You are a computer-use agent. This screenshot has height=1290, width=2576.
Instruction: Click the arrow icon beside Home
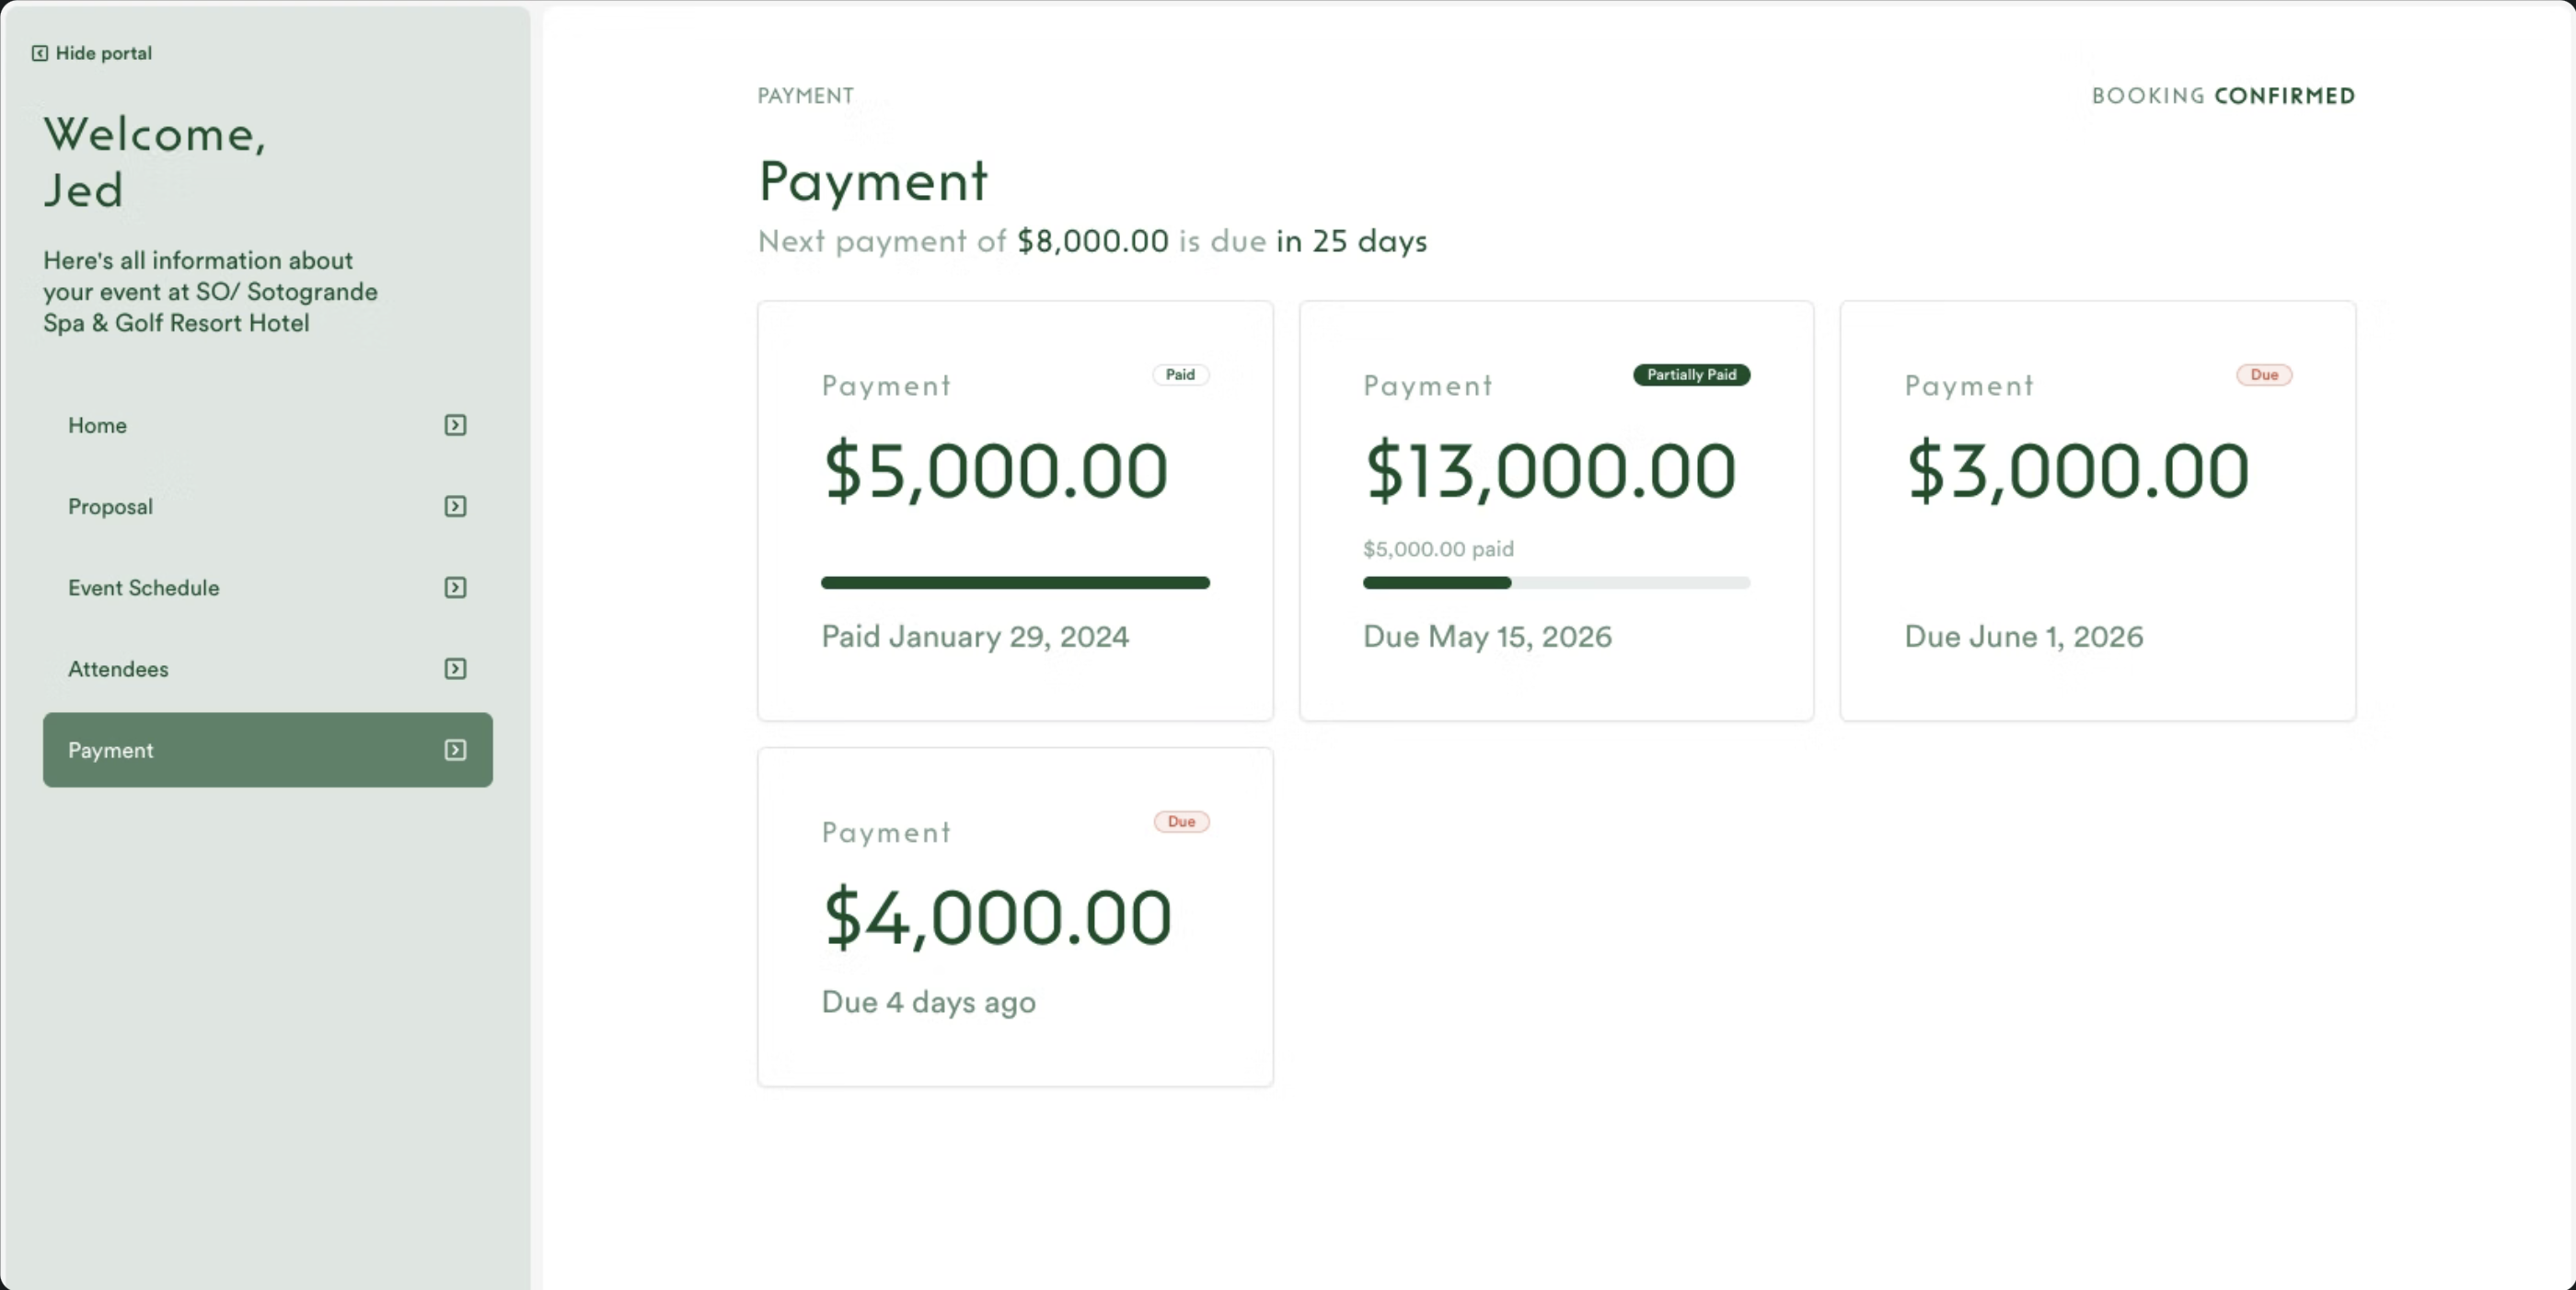coord(455,425)
